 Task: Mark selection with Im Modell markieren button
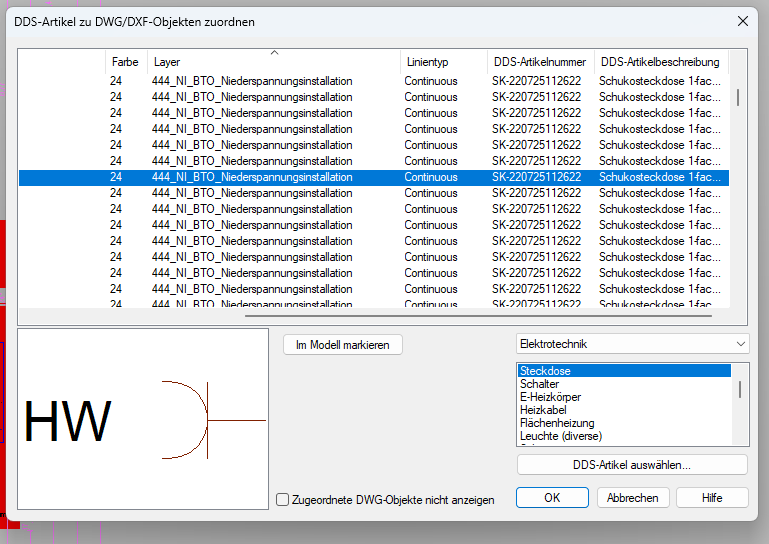(x=343, y=345)
